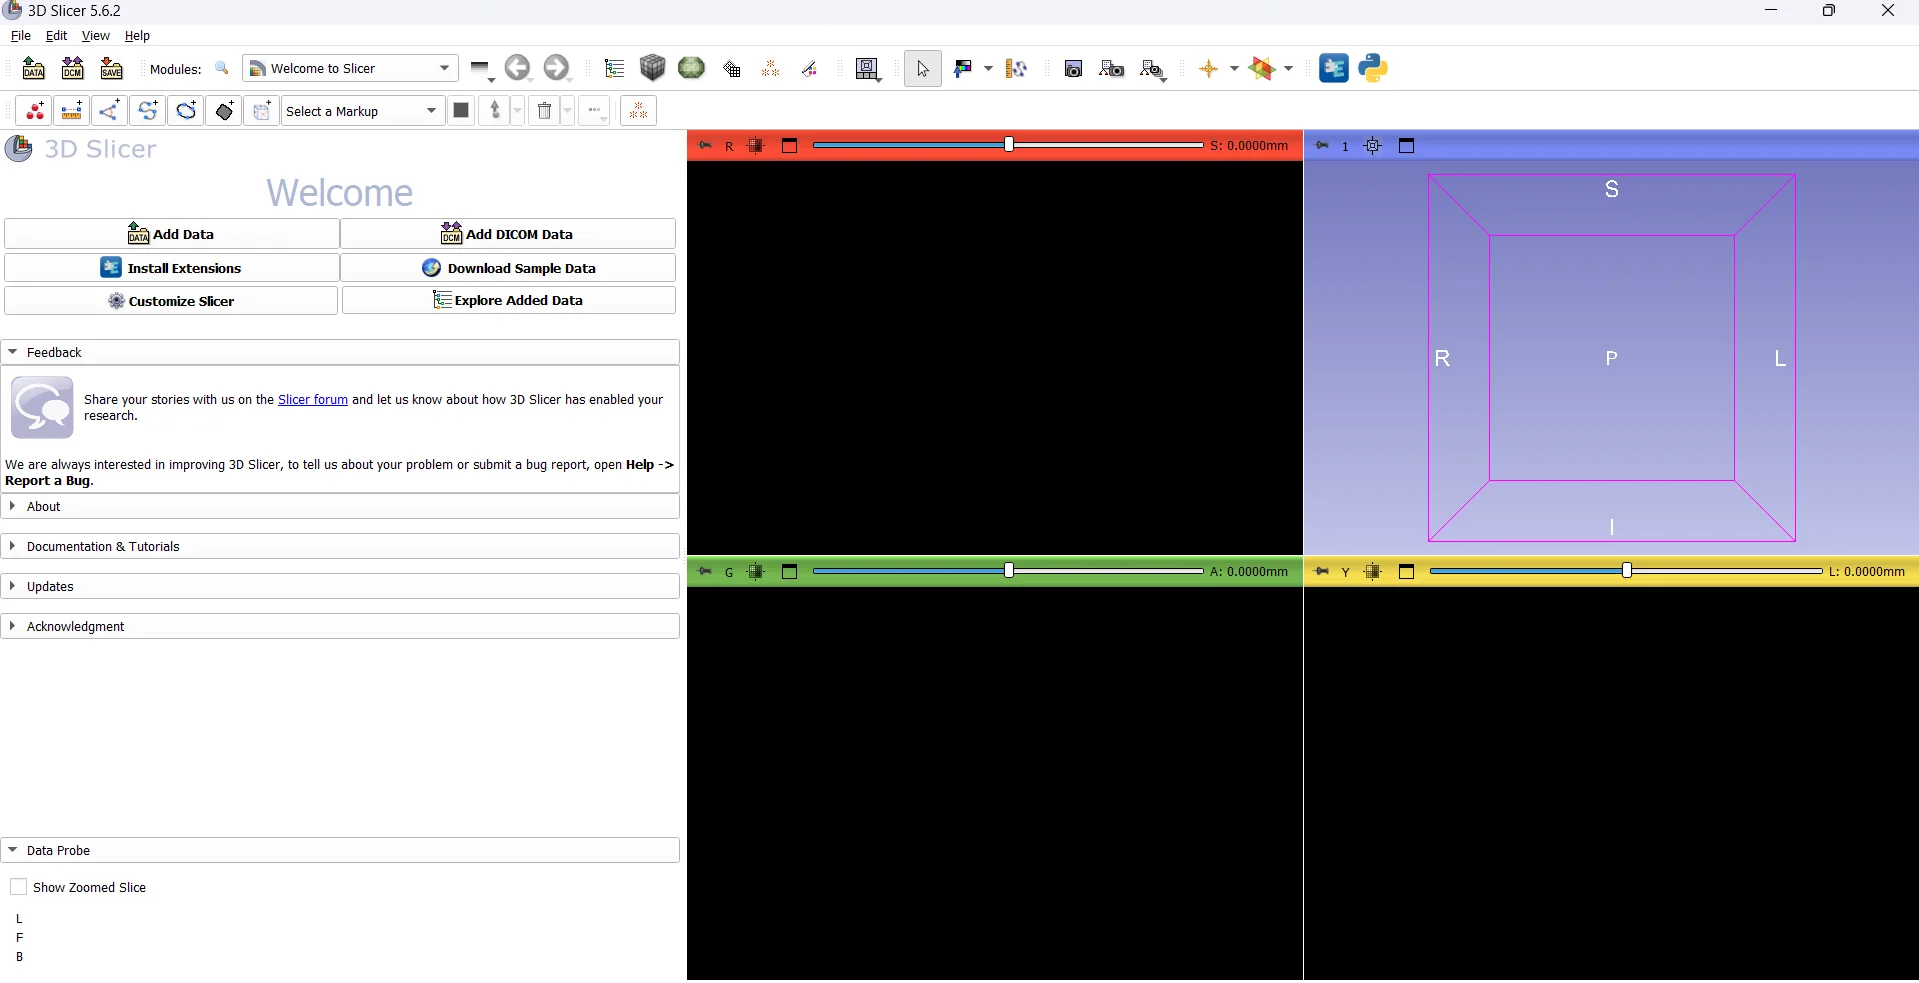Click the Load DICOM data toolbar icon

[x=73, y=68]
